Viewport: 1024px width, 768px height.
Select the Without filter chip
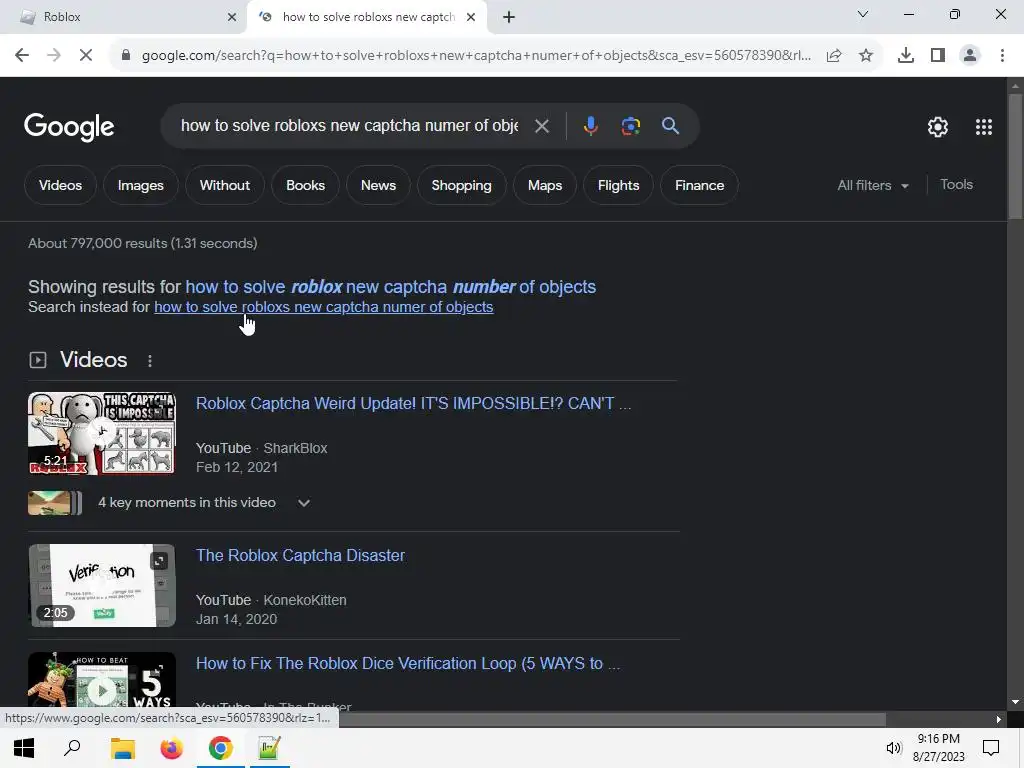(225, 185)
